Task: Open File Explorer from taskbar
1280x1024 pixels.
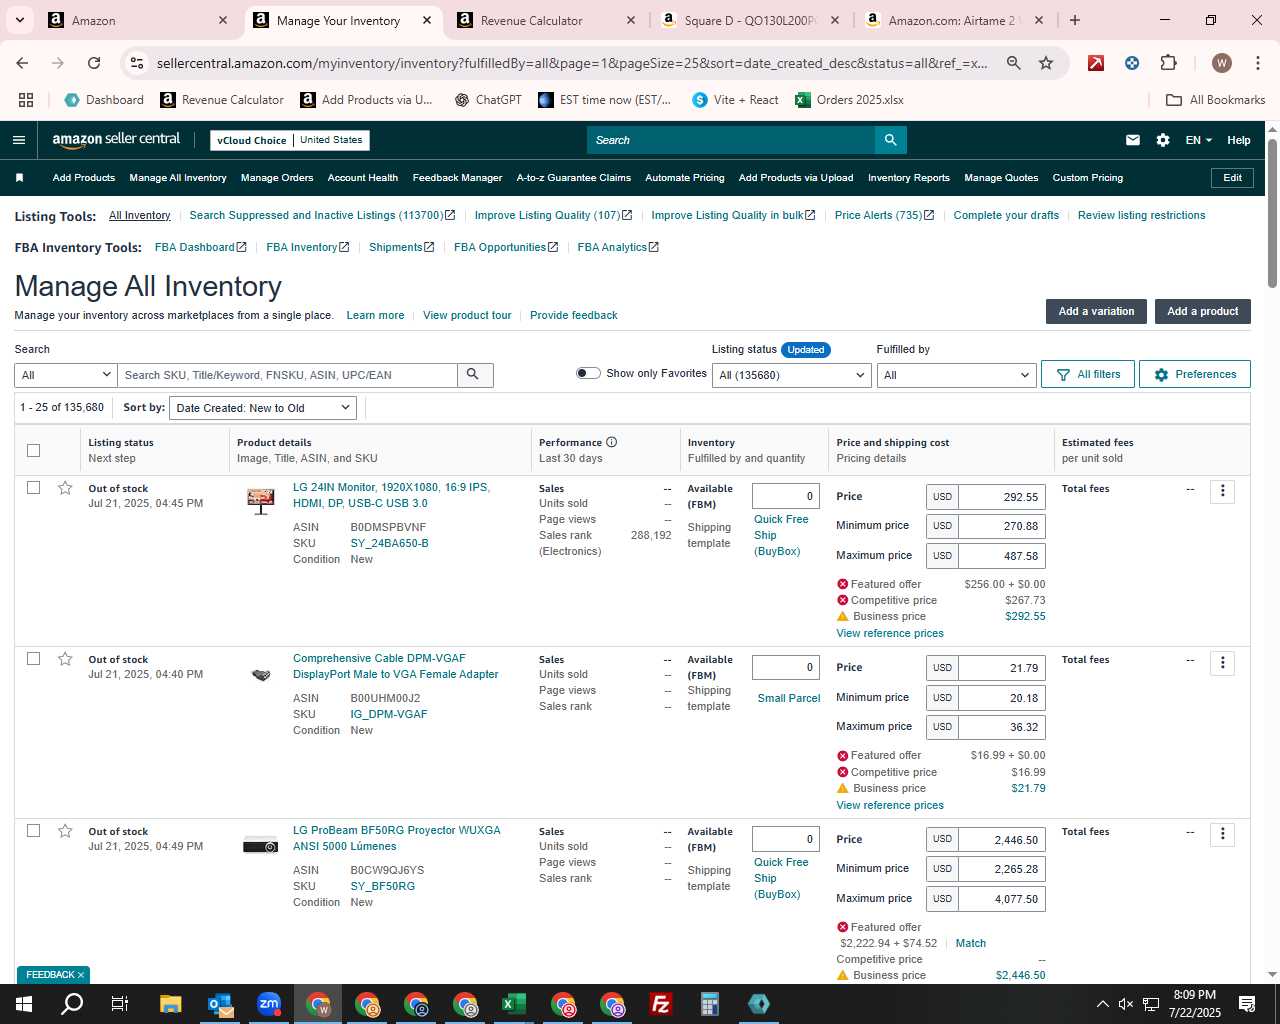Action: (170, 1004)
